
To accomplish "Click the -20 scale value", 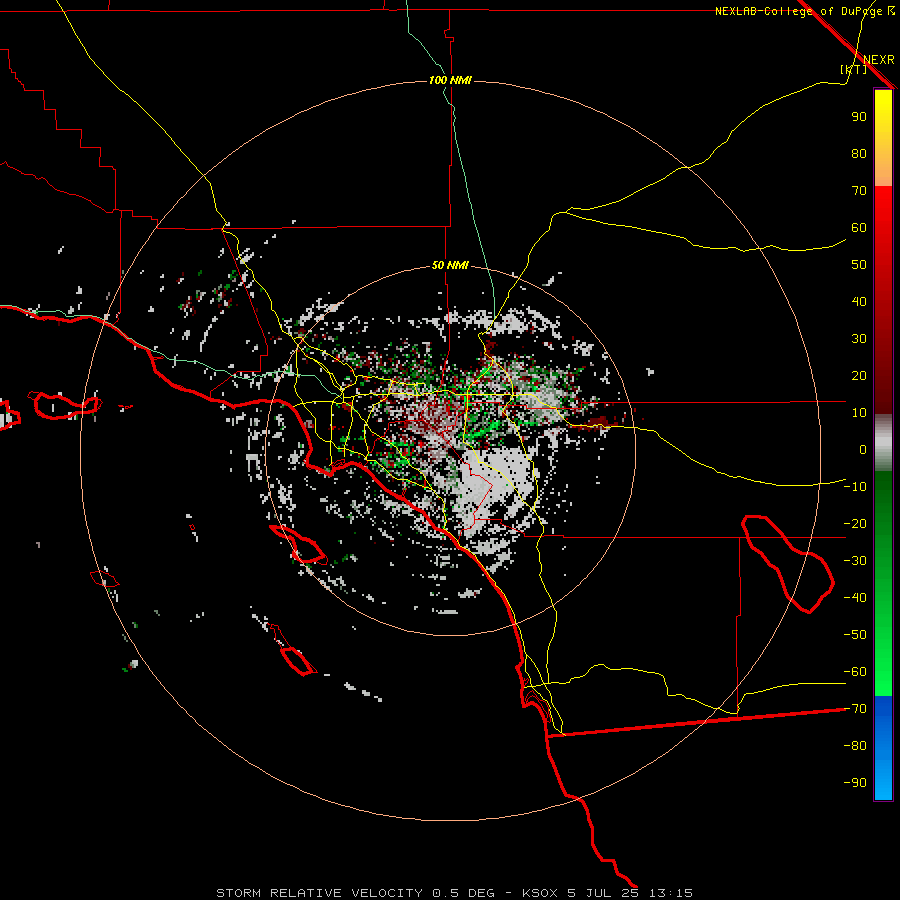I will (x=855, y=523).
